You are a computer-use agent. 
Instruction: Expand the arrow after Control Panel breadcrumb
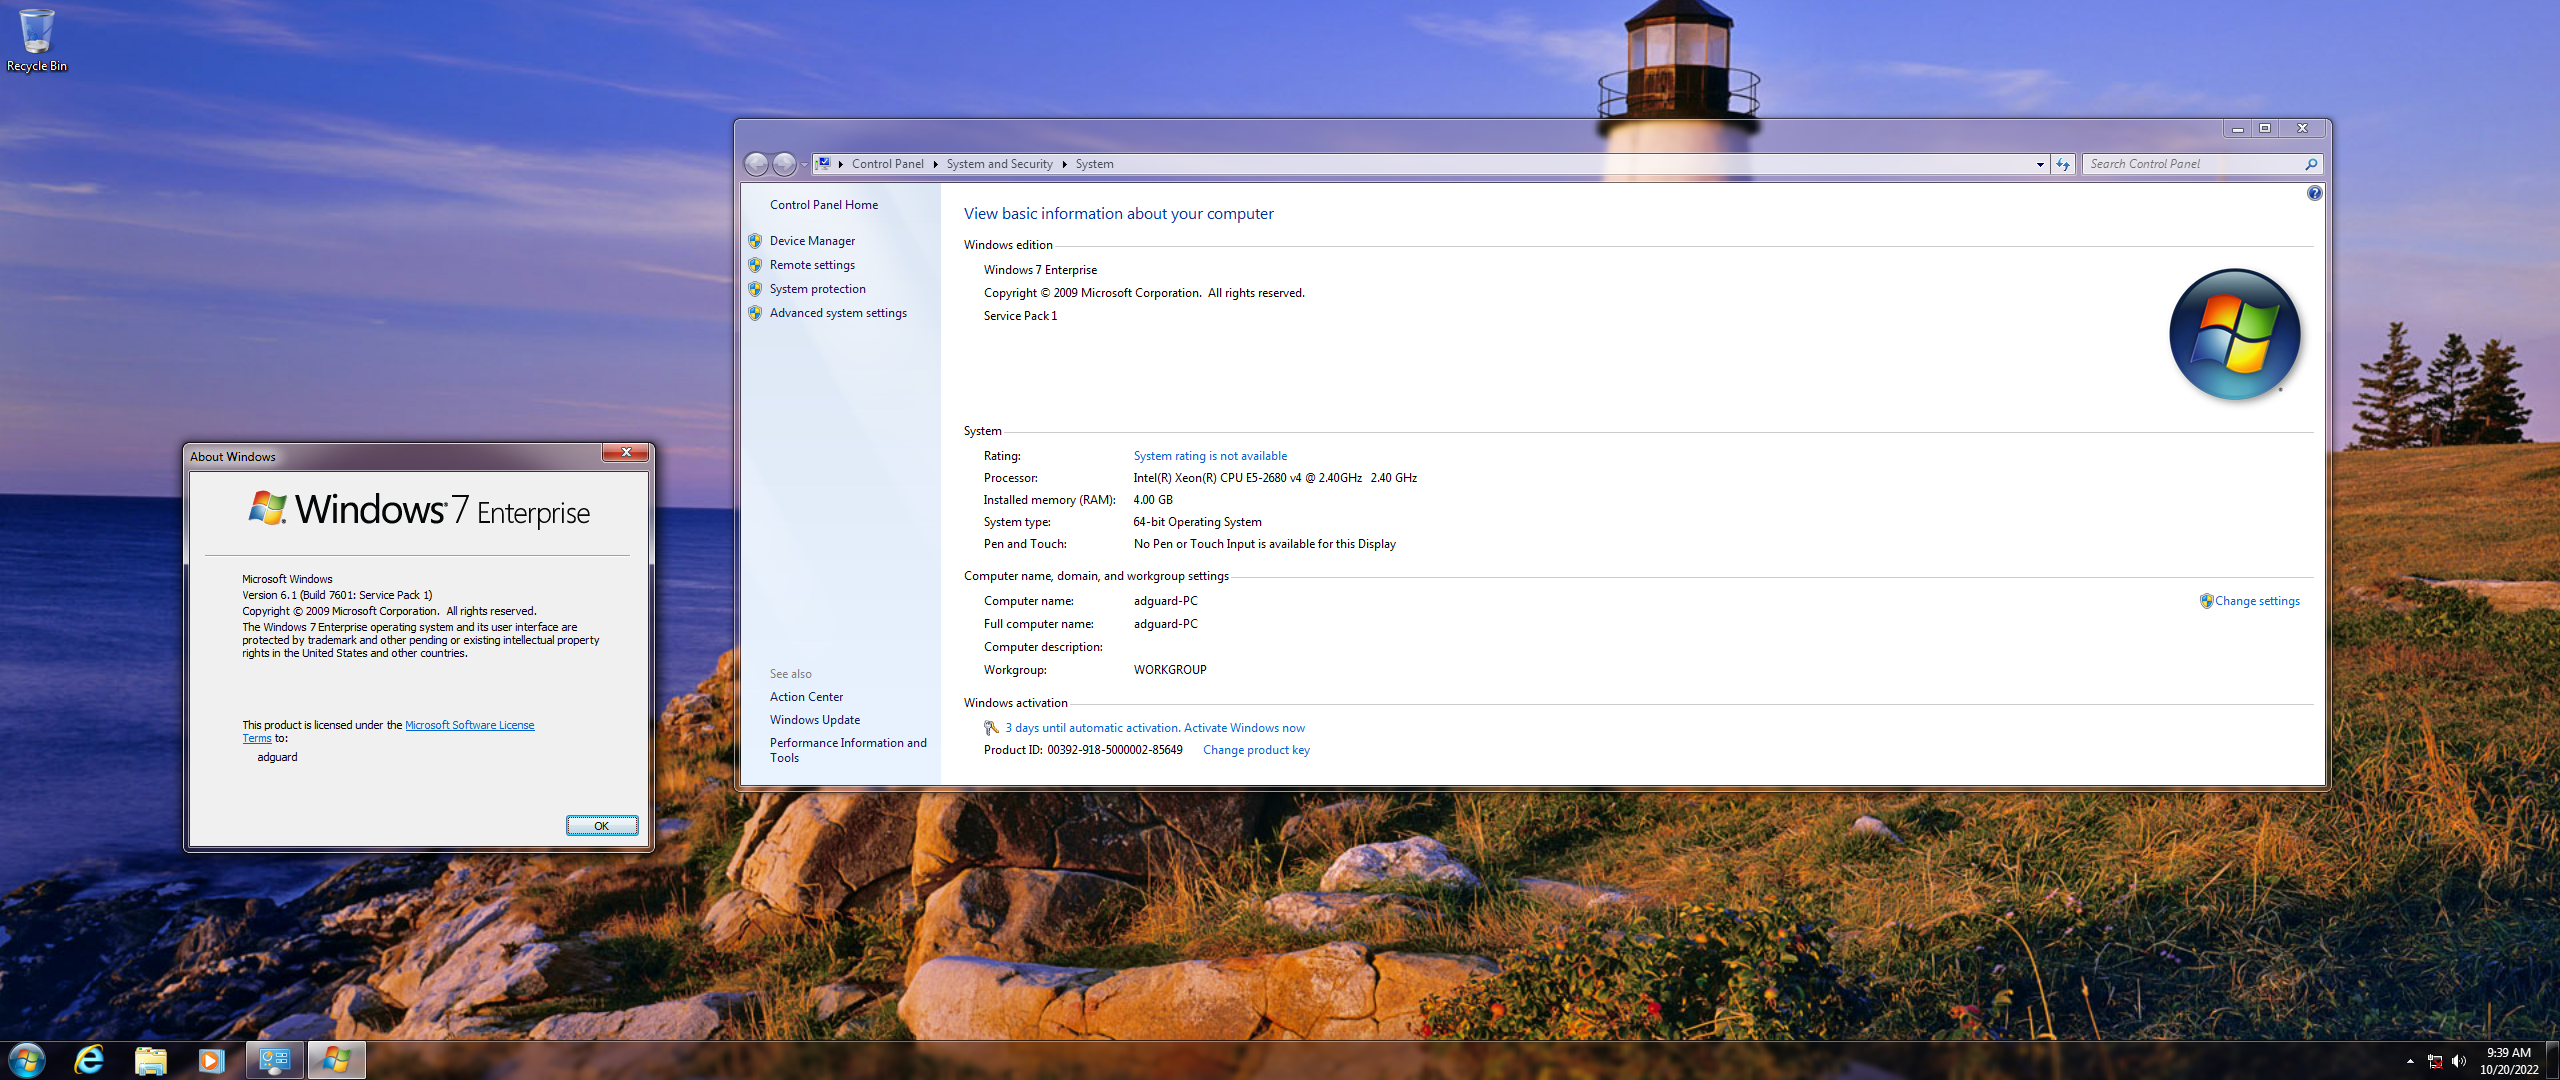[x=935, y=165]
